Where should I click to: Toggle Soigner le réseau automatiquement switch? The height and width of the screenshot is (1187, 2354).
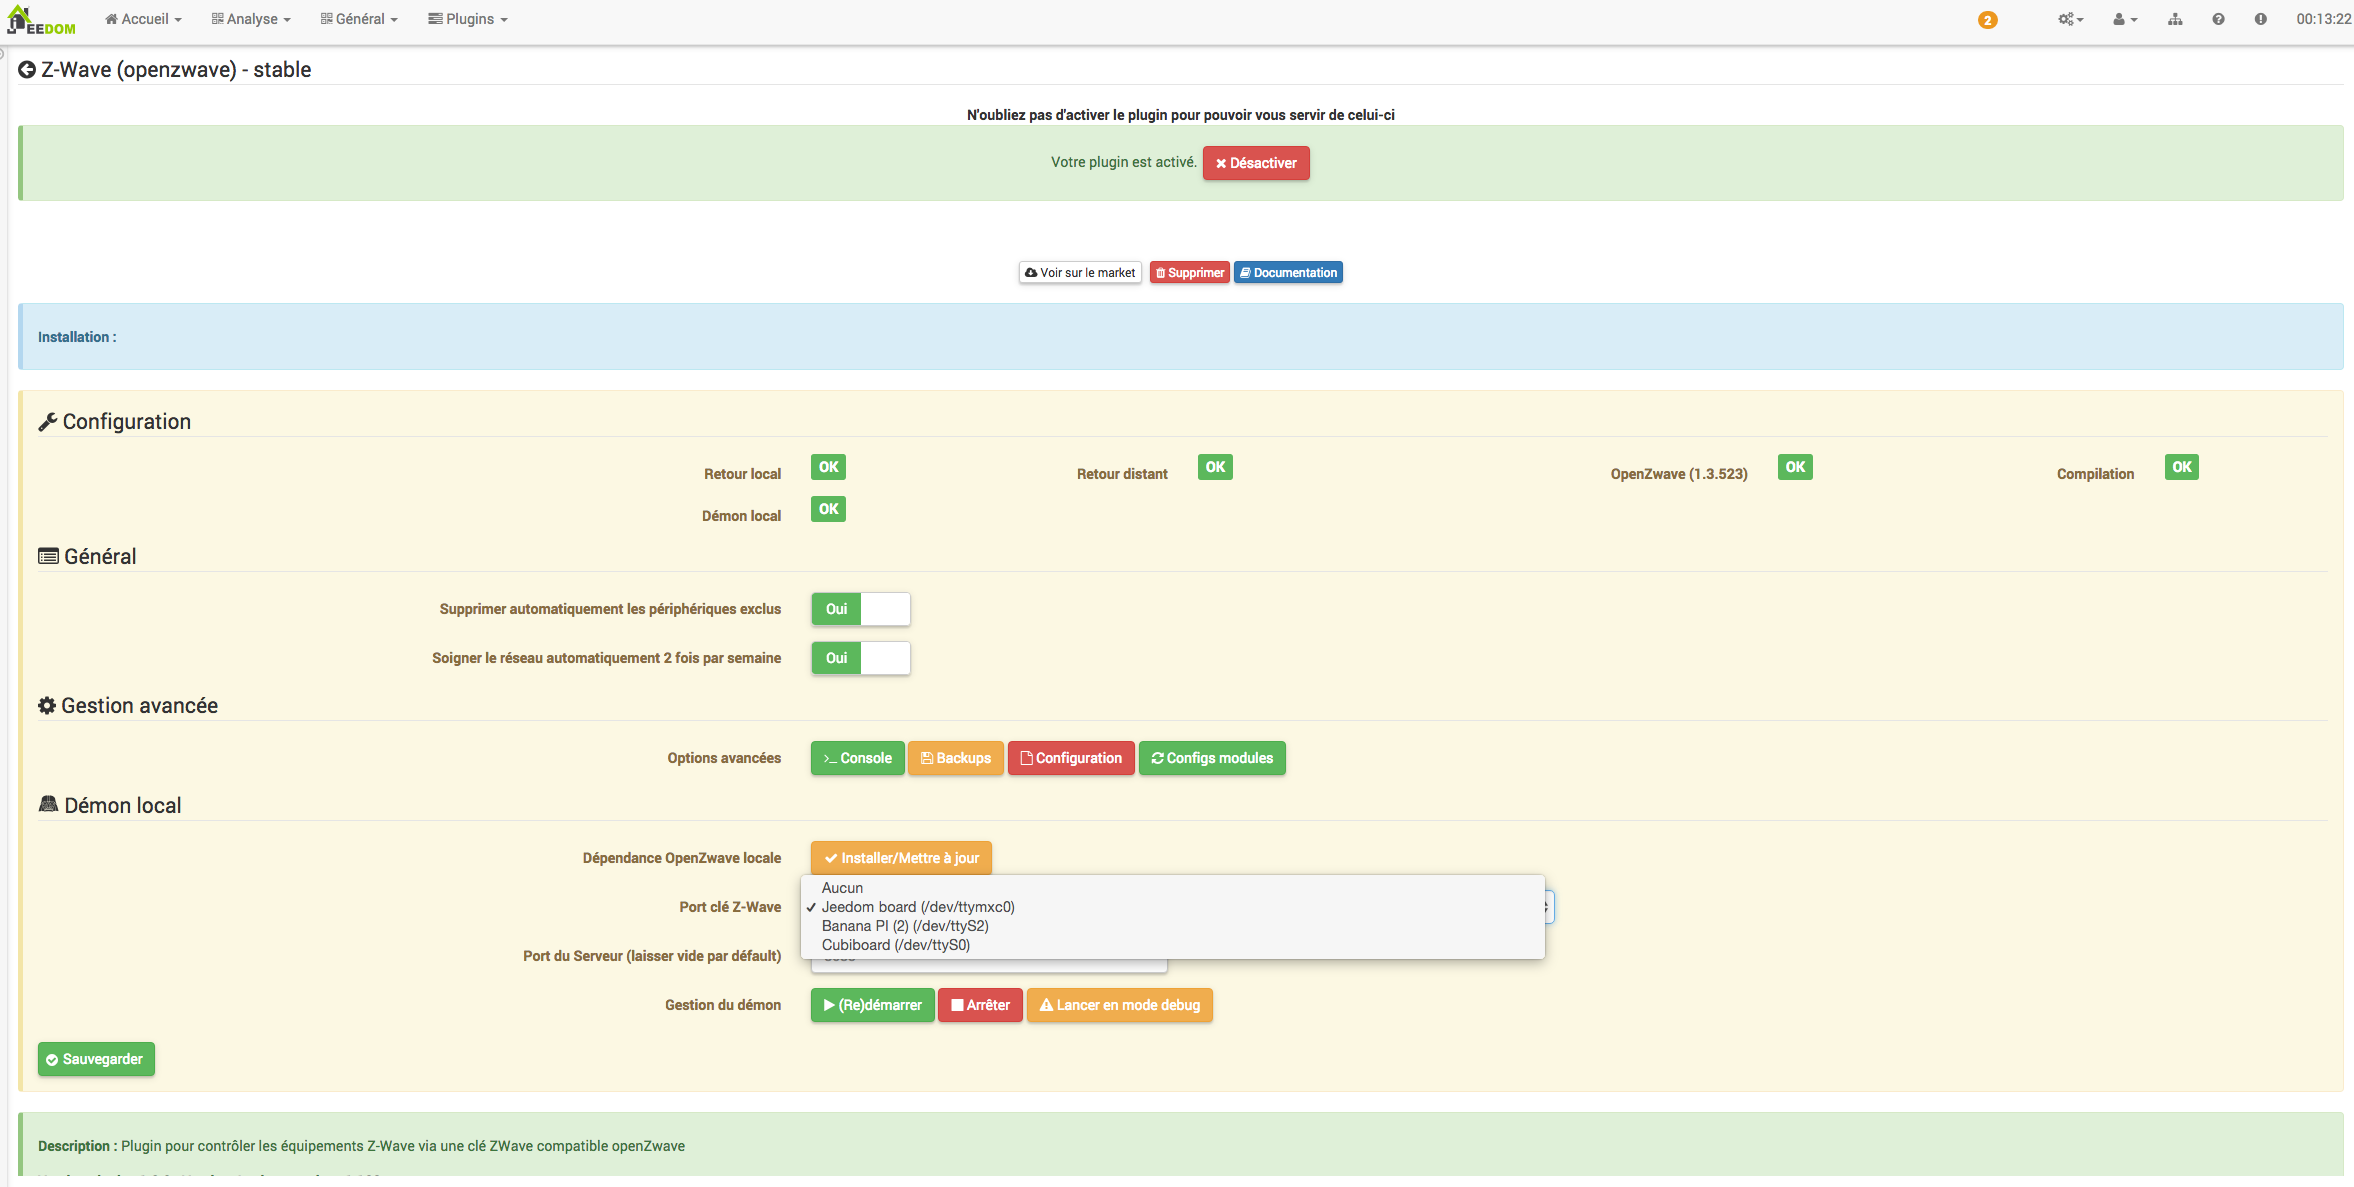click(x=861, y=658)
